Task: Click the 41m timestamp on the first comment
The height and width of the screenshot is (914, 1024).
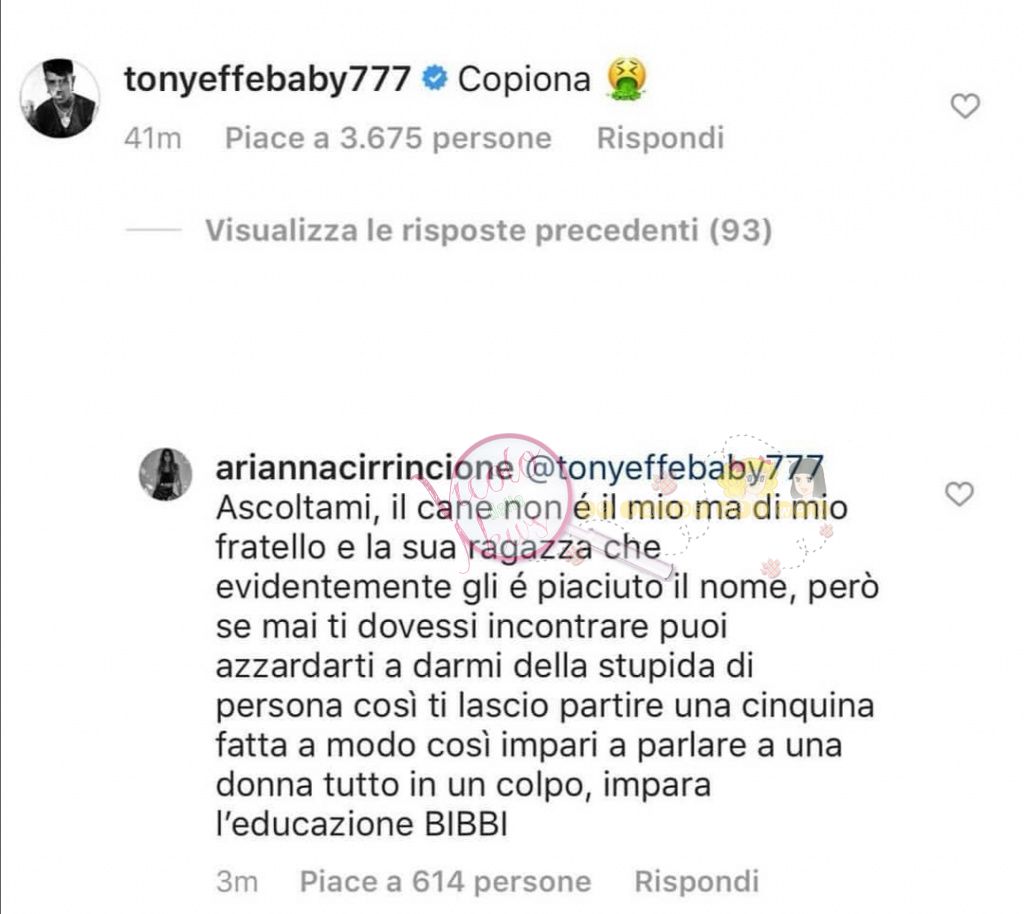Action: (x=153, y=138)
